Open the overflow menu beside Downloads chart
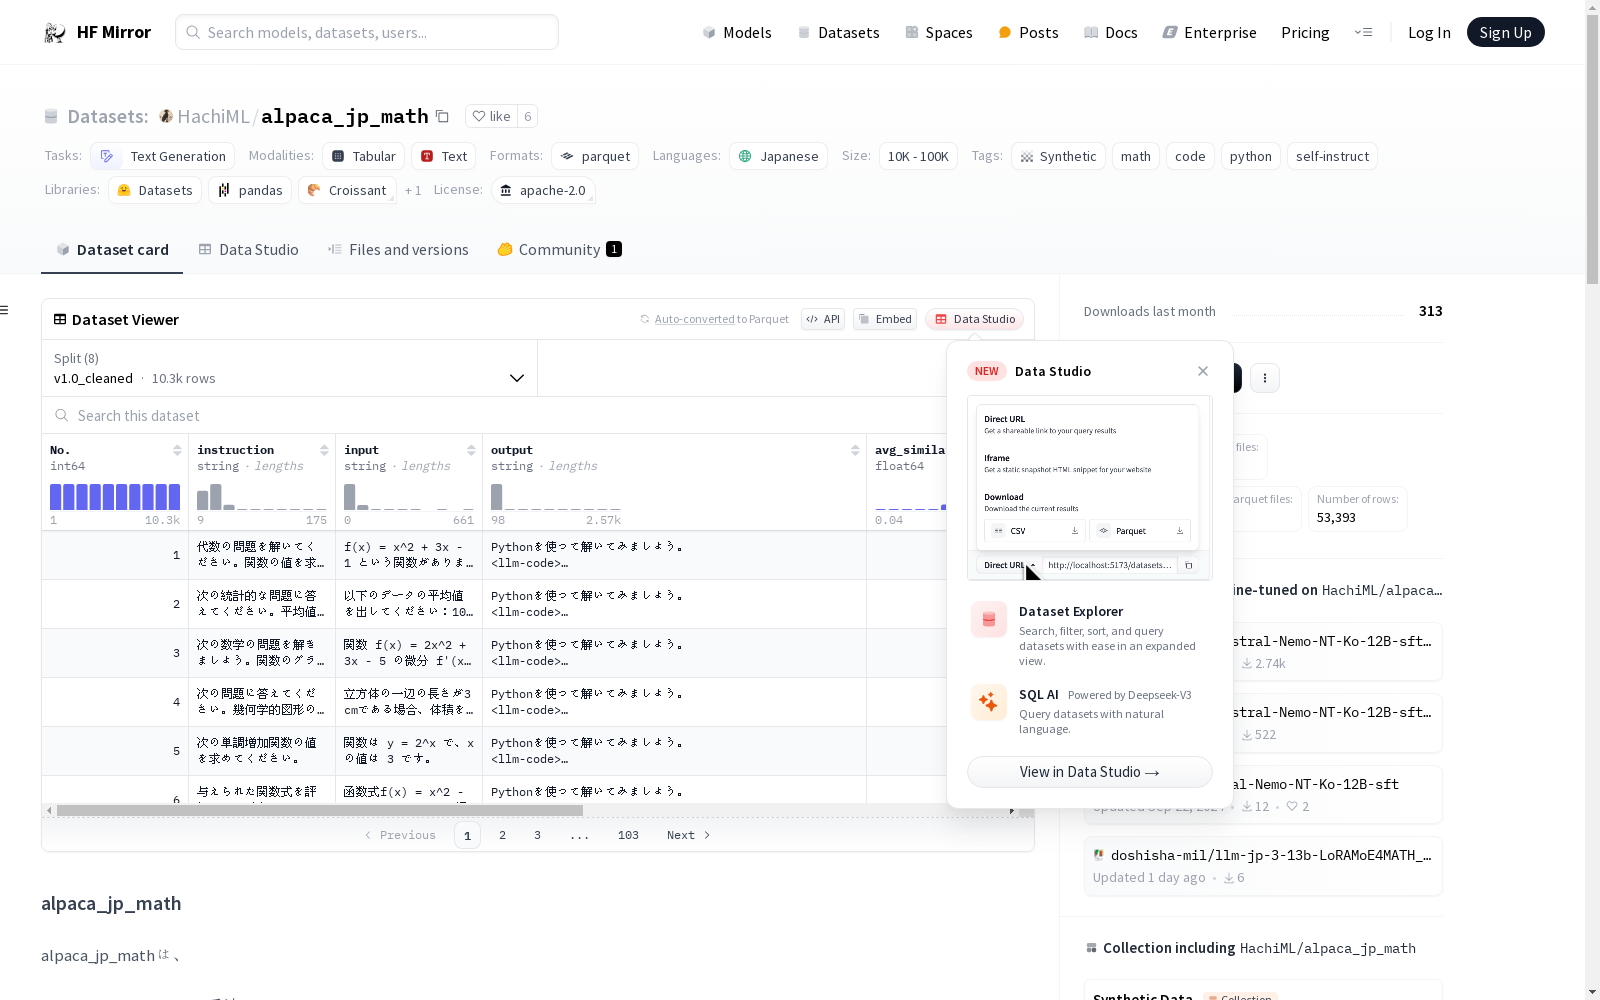The width and height of the screenshot is (1600, 1000). pos(1265,378)
